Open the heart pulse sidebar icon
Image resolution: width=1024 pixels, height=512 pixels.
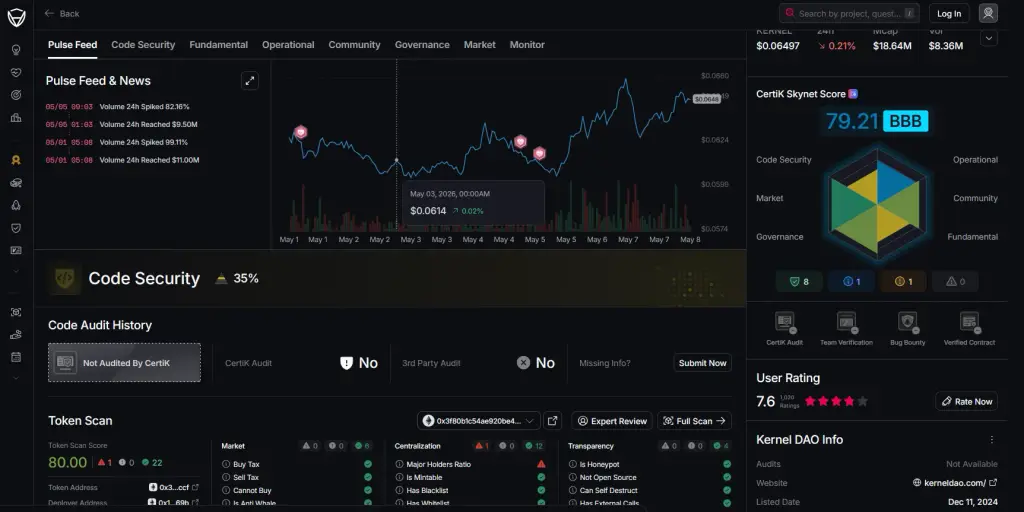(16, 72)
